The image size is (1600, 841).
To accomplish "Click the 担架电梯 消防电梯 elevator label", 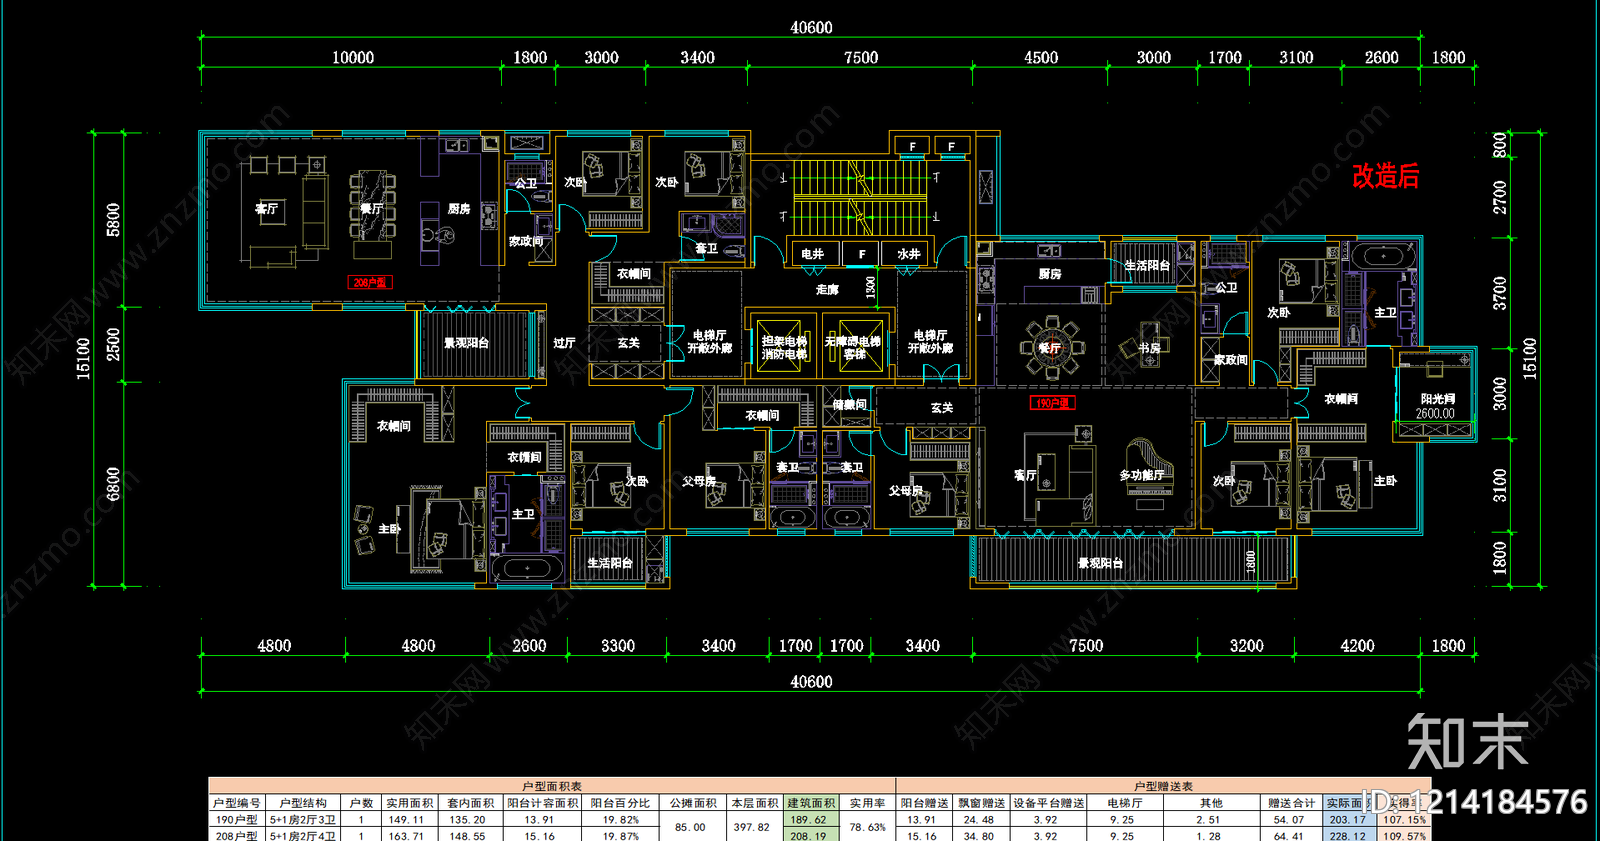I will pos(784,347).
